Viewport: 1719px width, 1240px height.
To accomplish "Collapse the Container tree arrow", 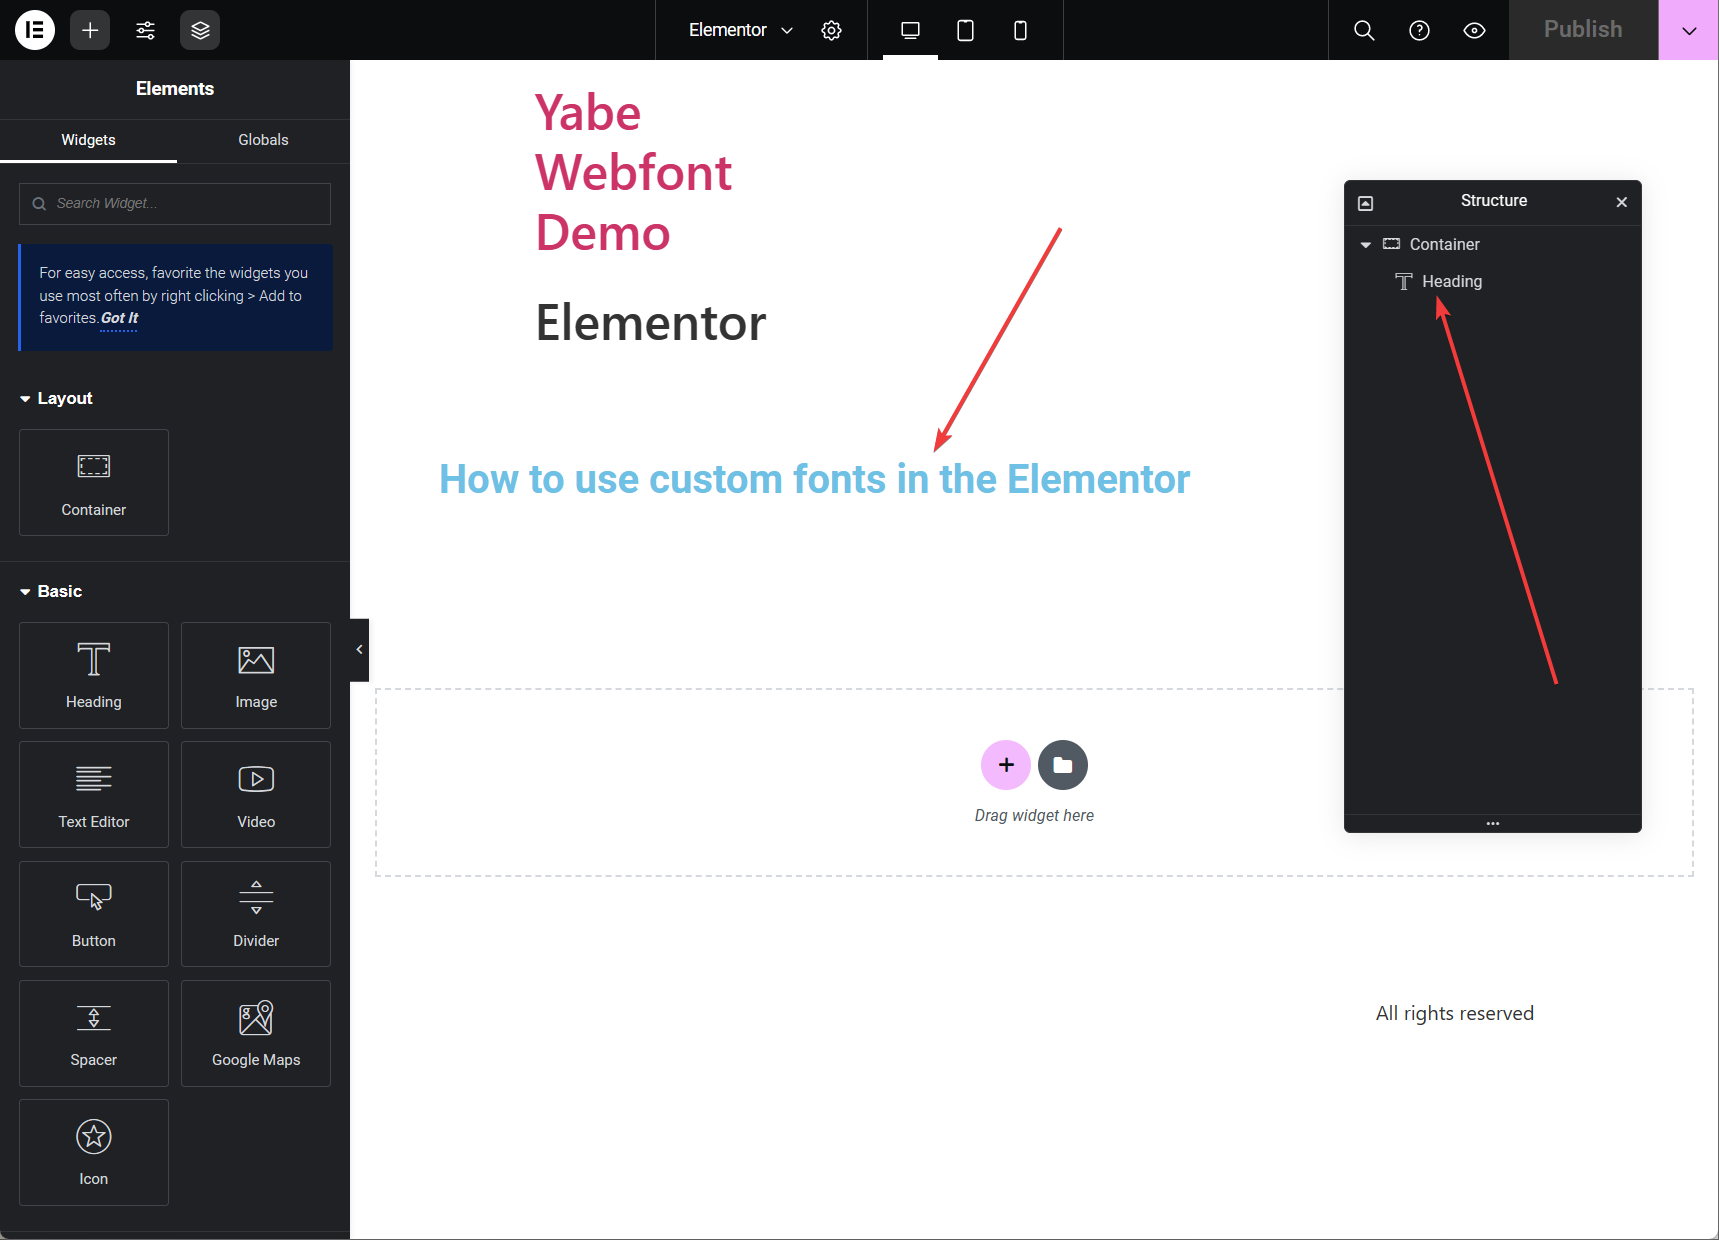I will coord(1366,245).
